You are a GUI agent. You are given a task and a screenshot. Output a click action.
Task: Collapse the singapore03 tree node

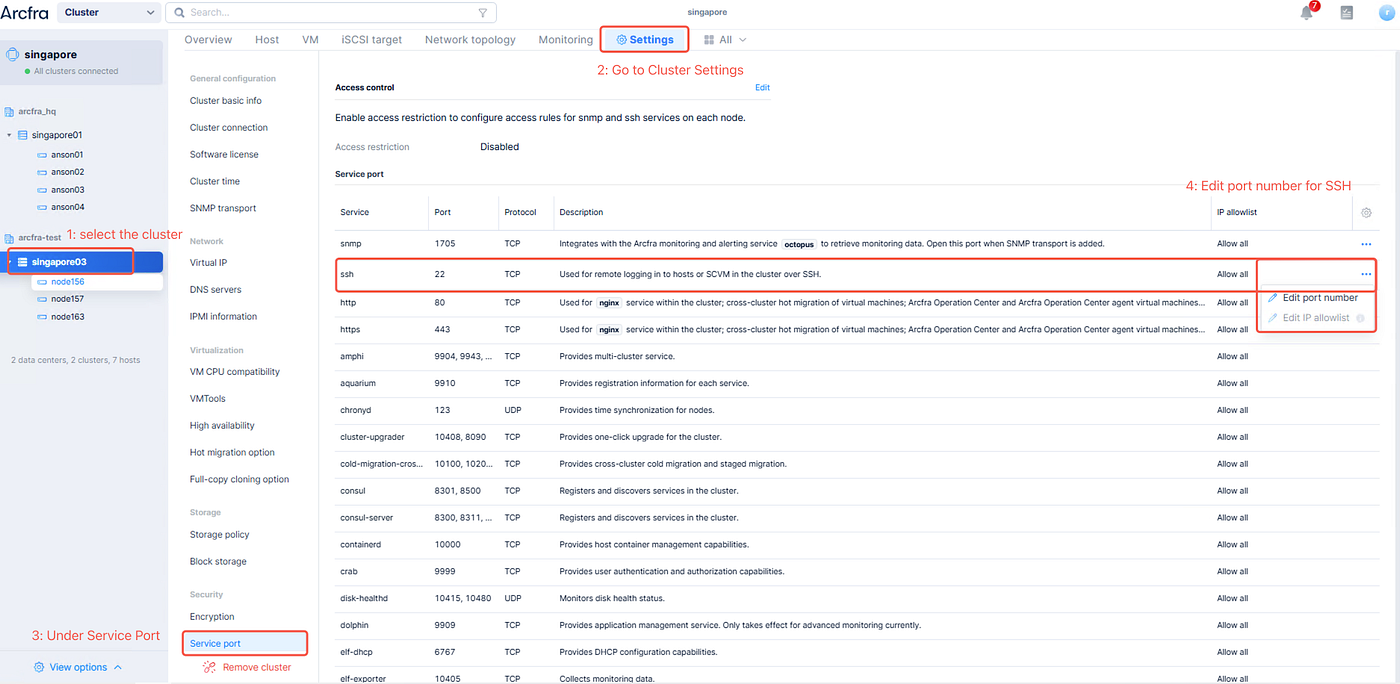pos(11,262)
